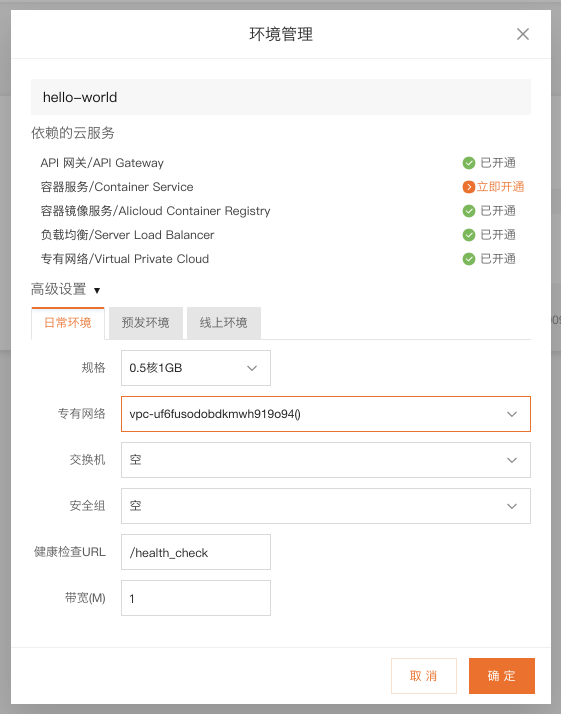Confirm with the 确定 button

[502, 676]
